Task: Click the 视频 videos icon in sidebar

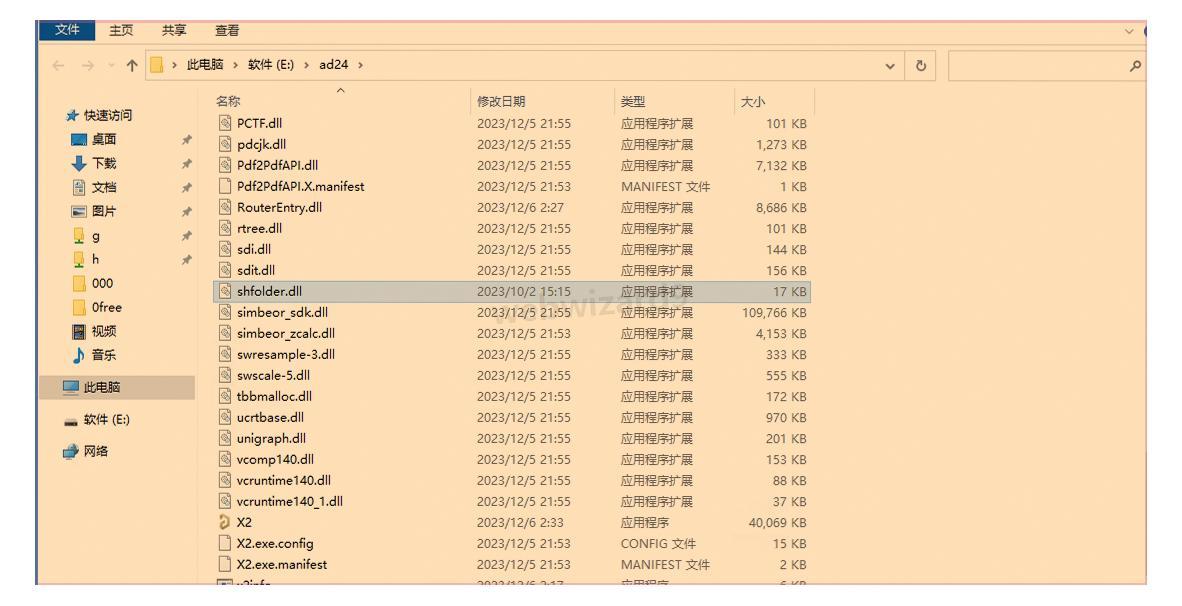Action: [x=79, y=331]
